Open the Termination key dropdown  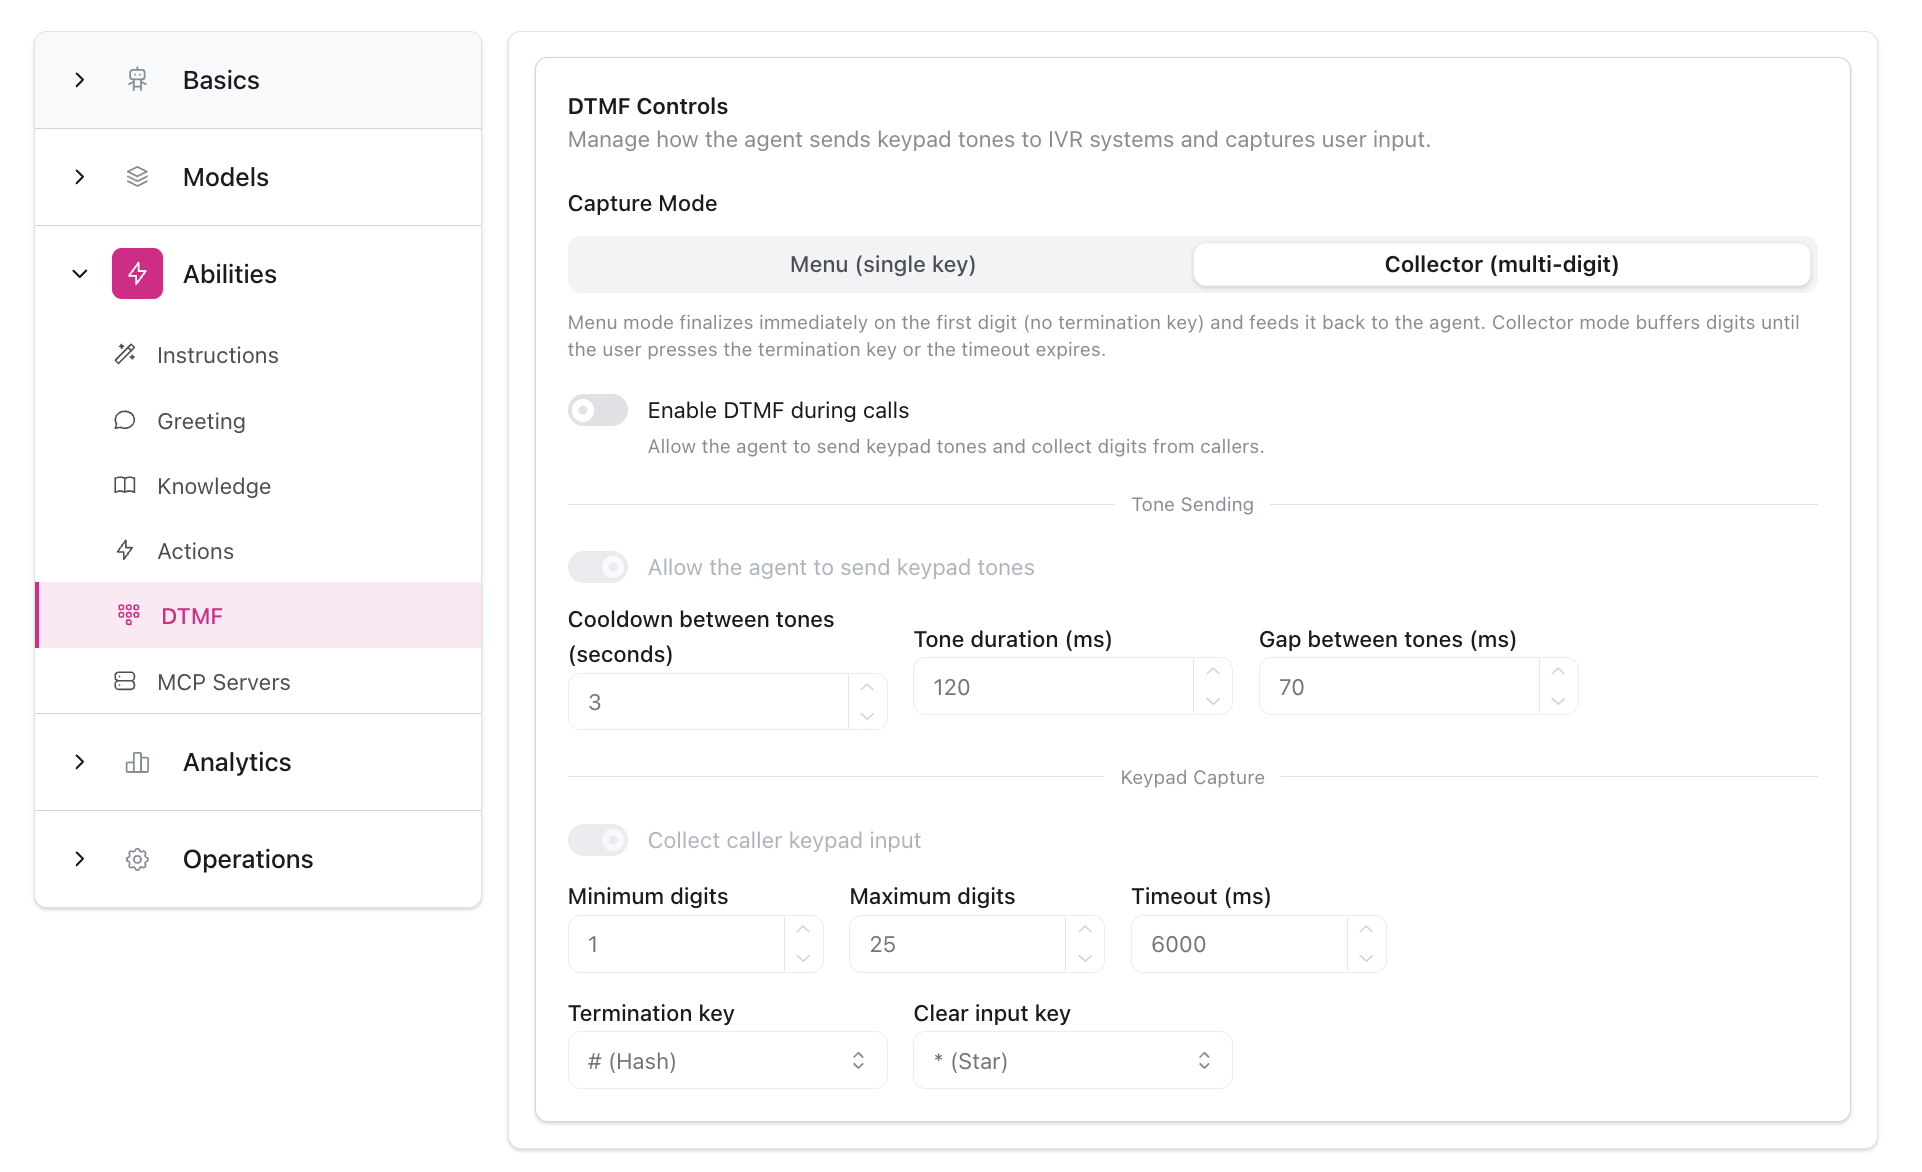tap(727, 1060)
